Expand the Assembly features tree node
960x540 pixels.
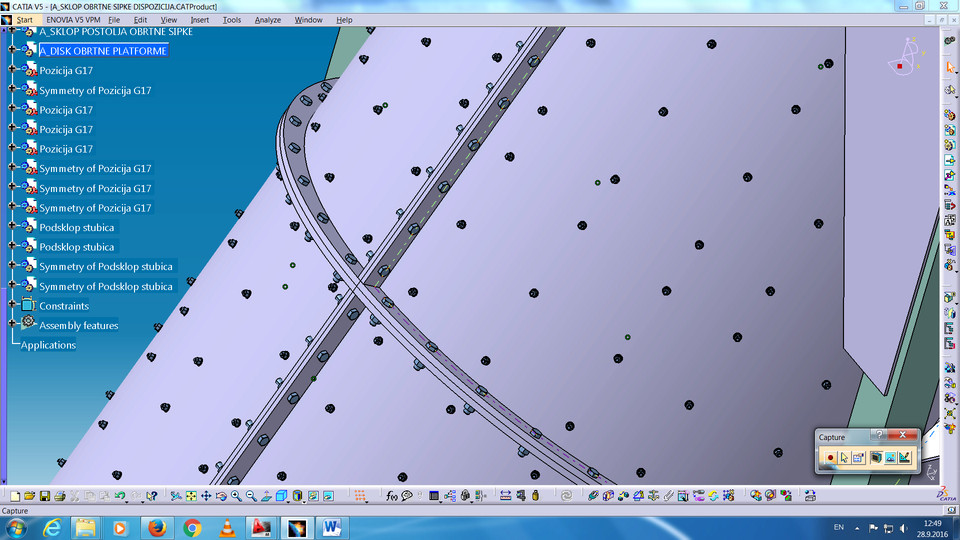coord(12,323)
